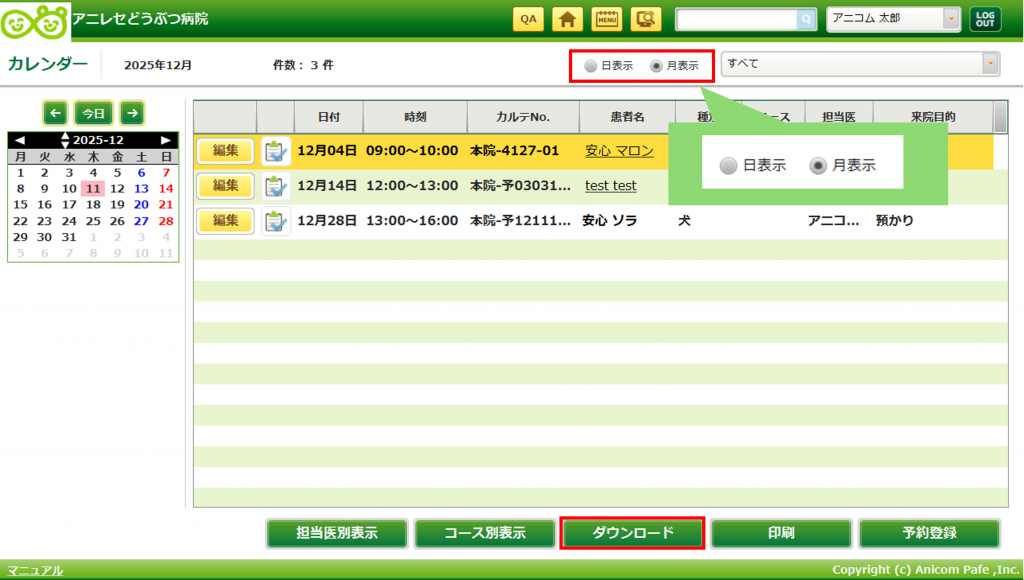Image resolution: width=1024 pixels, height=580 pixels.
Task: Click the 患者名 column header
Action: (627, 117)
